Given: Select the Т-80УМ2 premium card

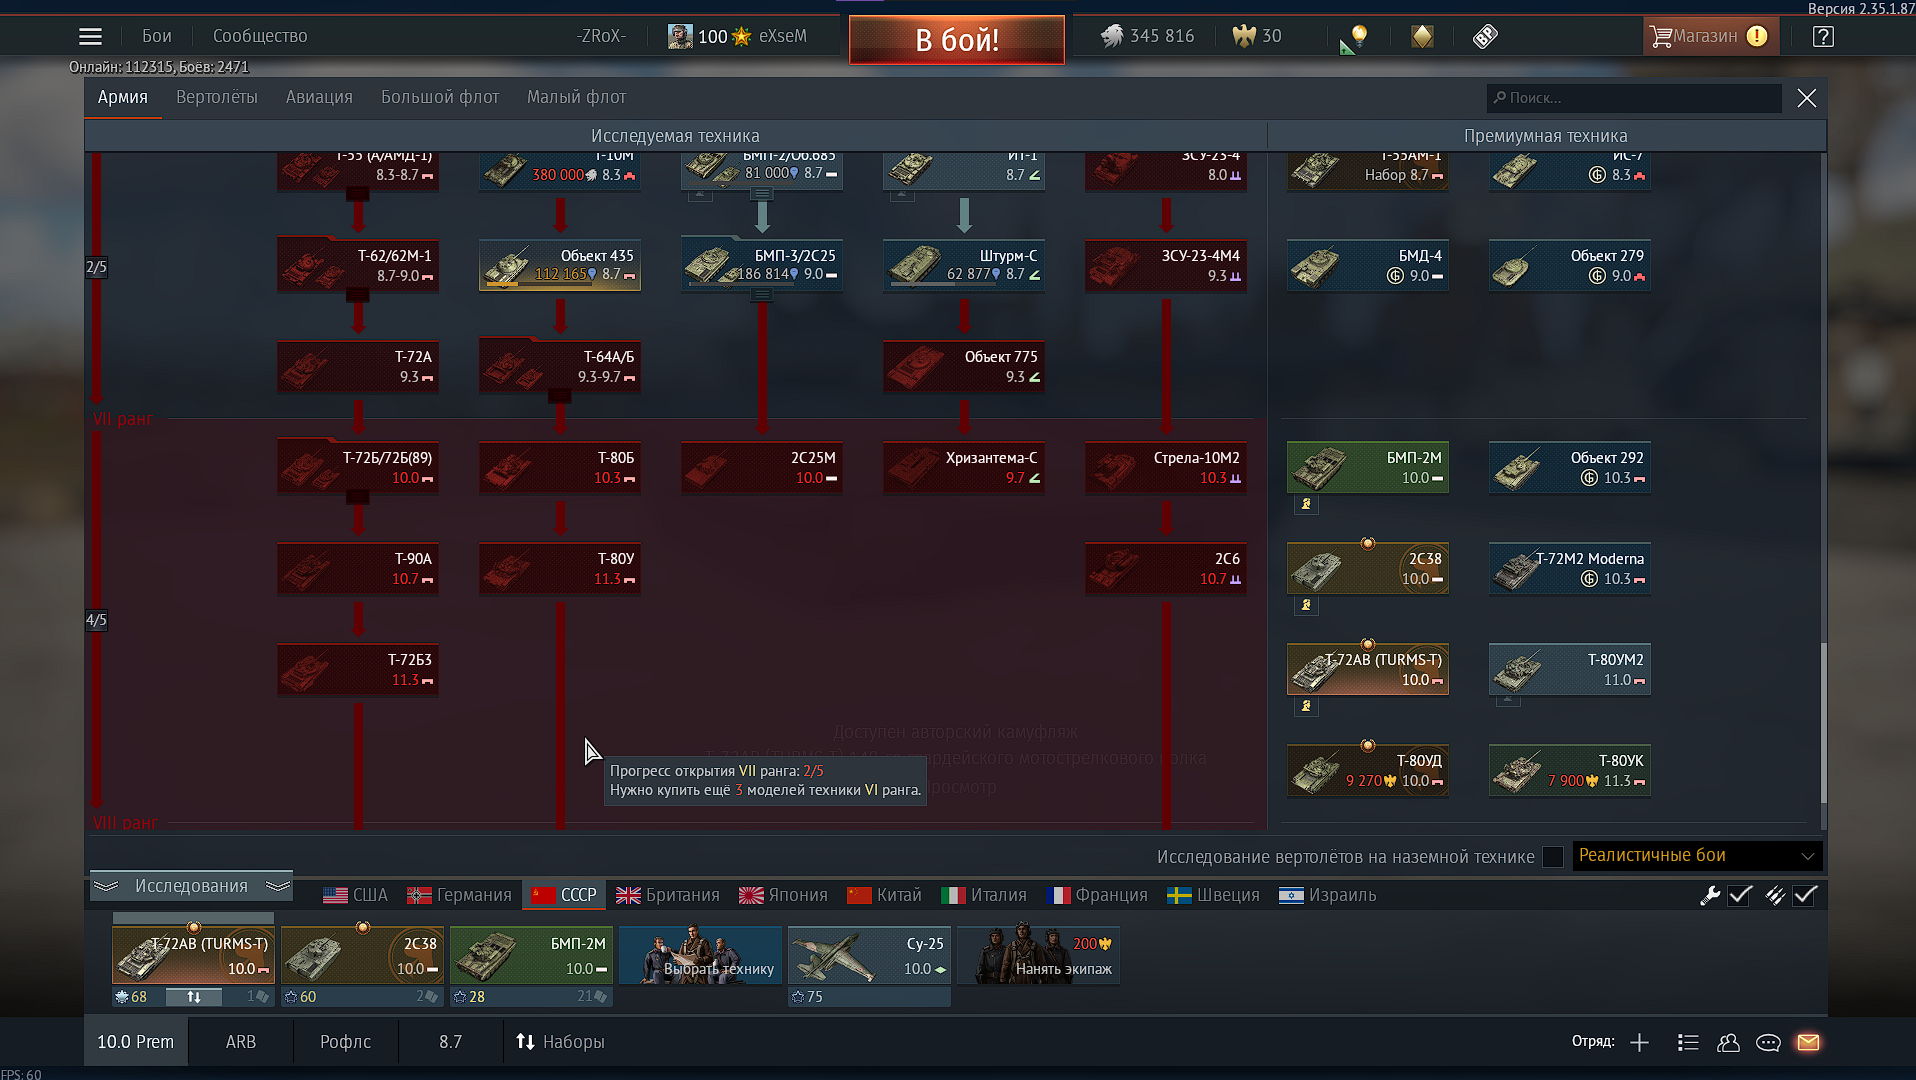Looking at the screenshot, I should [1570, 670].
